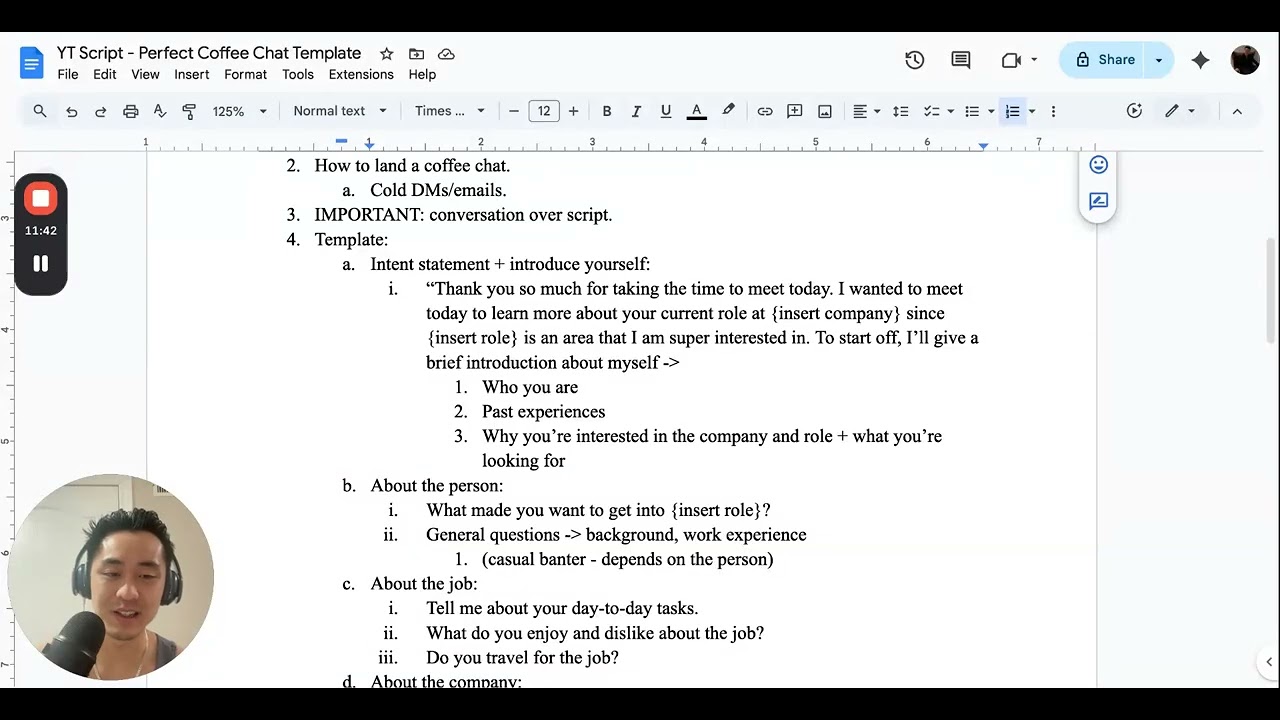Expand the bulleted list options arrow
The height and width of the screenshot is (720, 1280).
click(x=991, y=111)
